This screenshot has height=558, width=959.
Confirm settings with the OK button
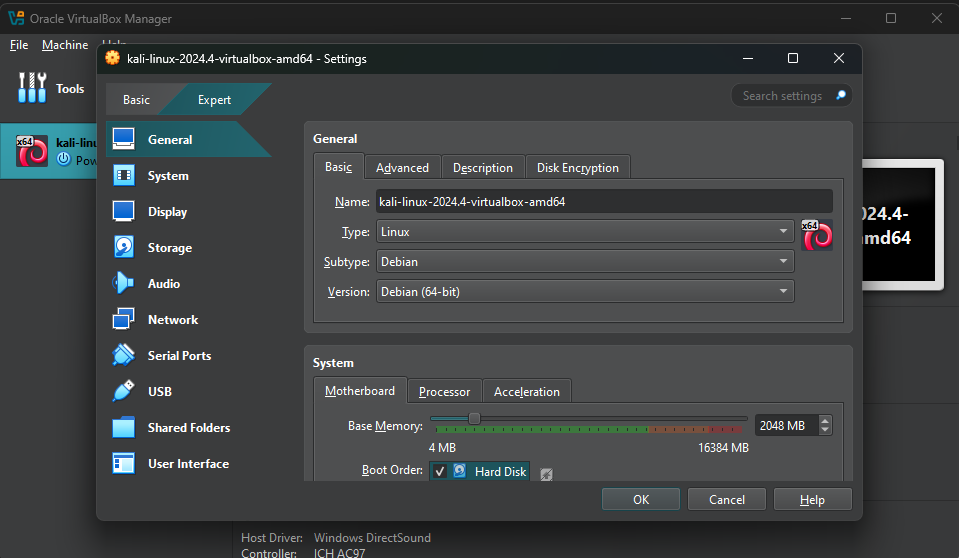pyautogui.click(x=640, y=499)
